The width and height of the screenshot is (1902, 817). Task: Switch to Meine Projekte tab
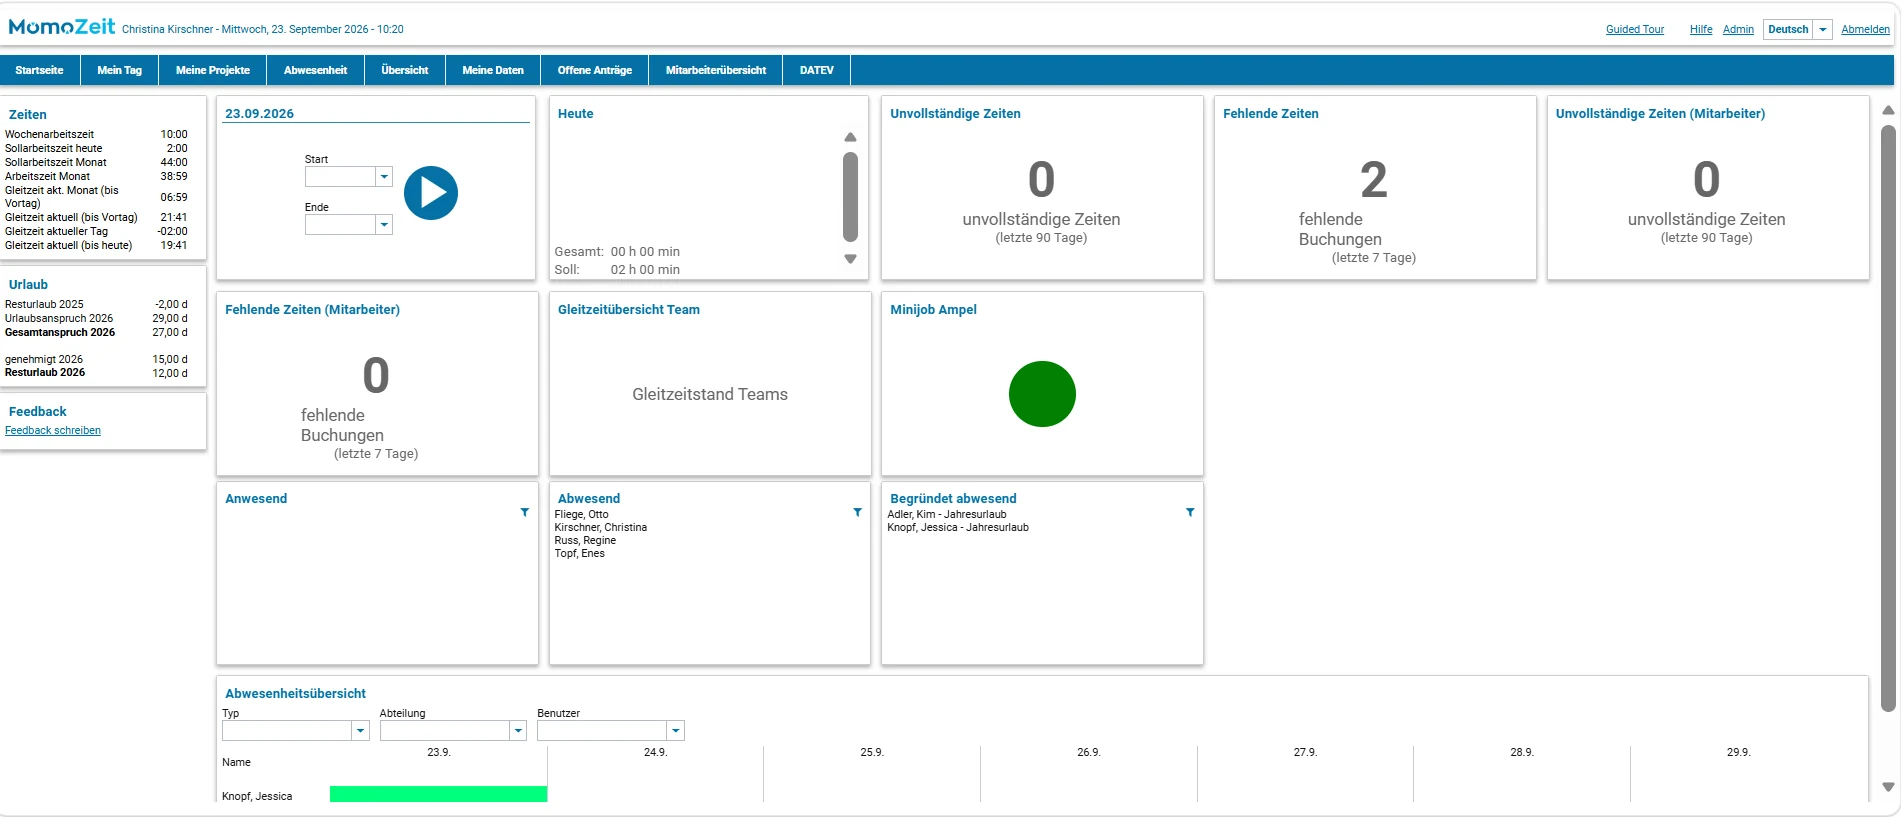213,70
